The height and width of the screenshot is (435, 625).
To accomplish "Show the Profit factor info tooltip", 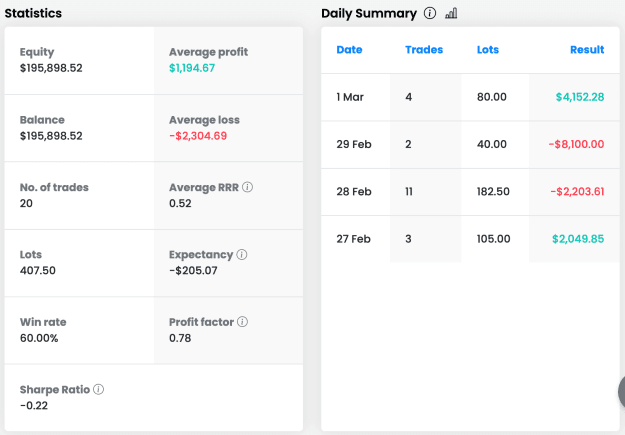I will pos(242,322).
